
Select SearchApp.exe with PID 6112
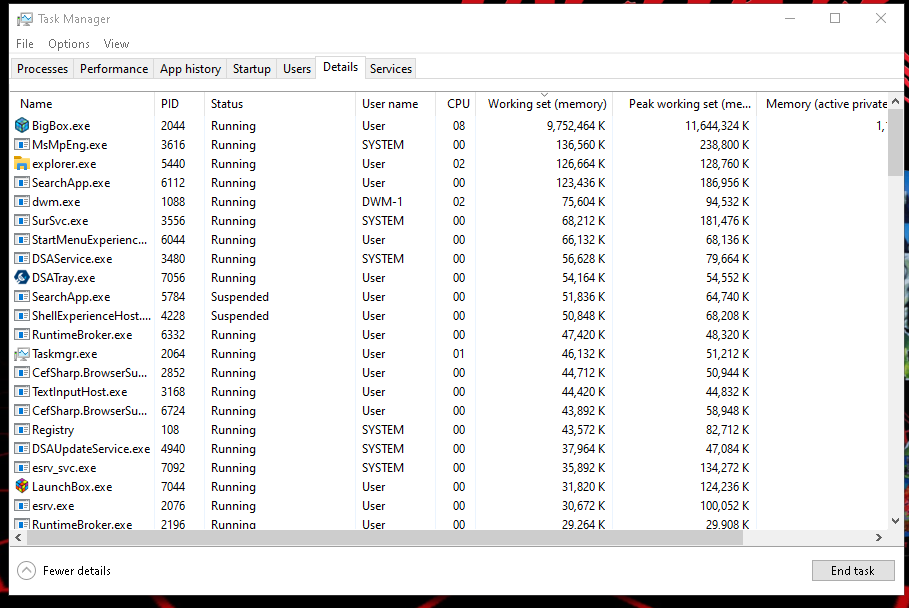[x=71, y=183]
